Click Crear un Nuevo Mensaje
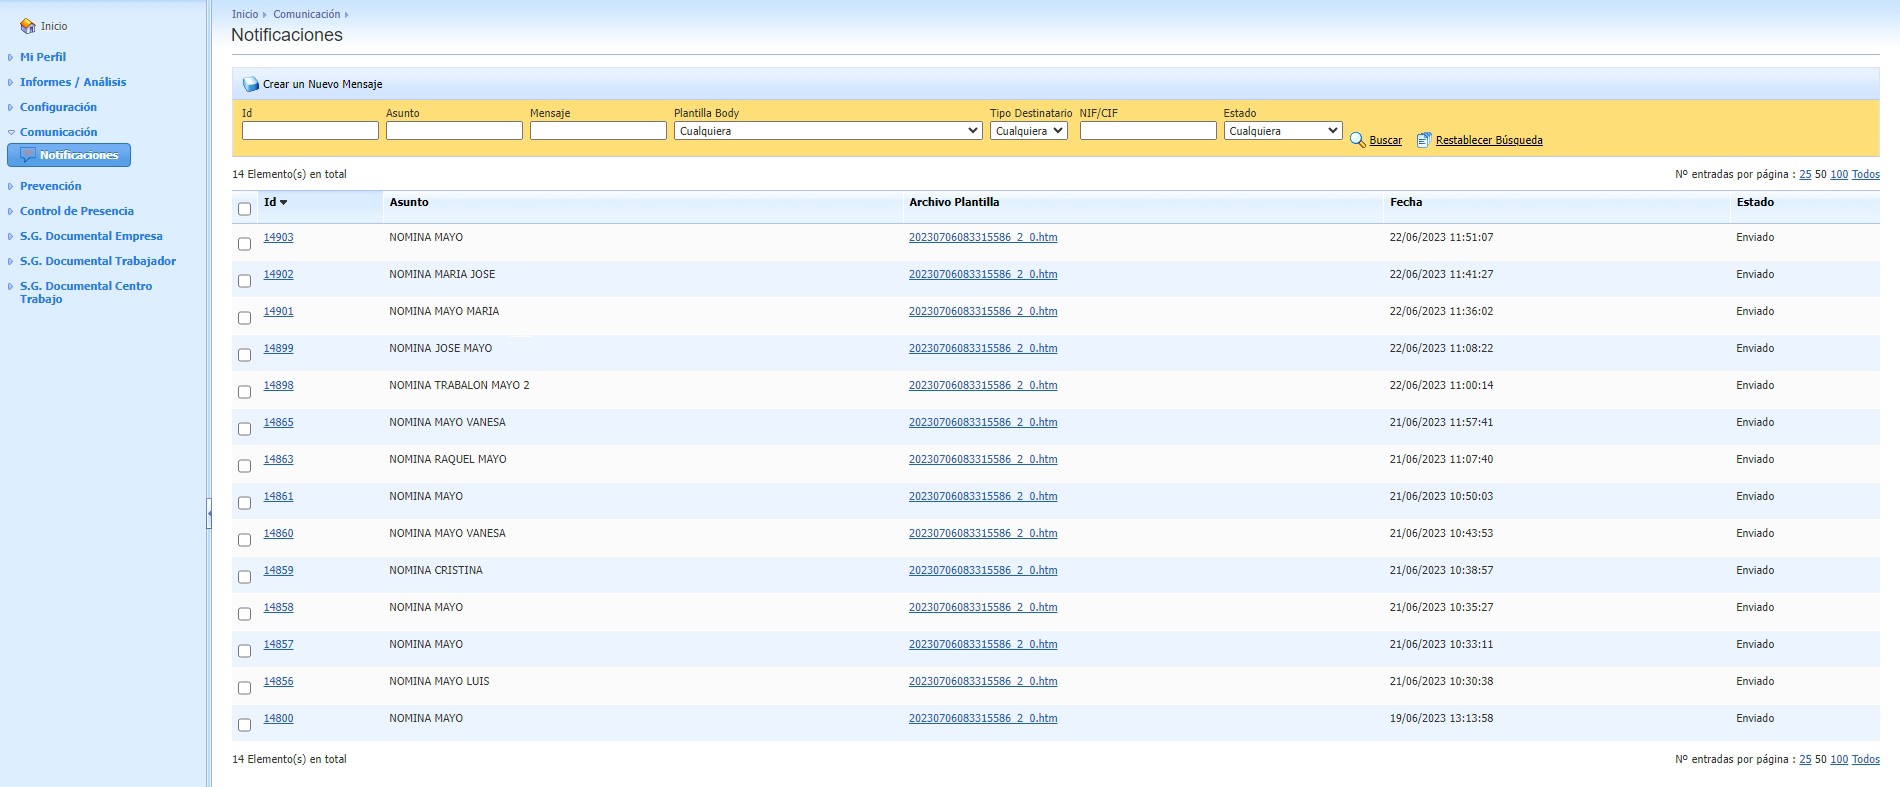The width and height of the screenshot is (1900, 787). [x=322, y=84]
